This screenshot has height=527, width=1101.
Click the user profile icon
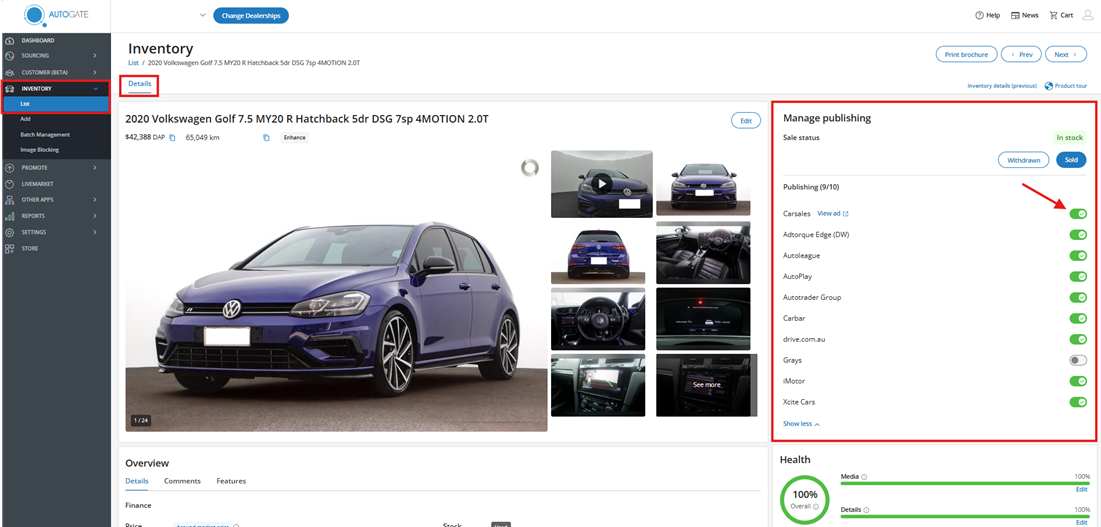point(1088,15)
